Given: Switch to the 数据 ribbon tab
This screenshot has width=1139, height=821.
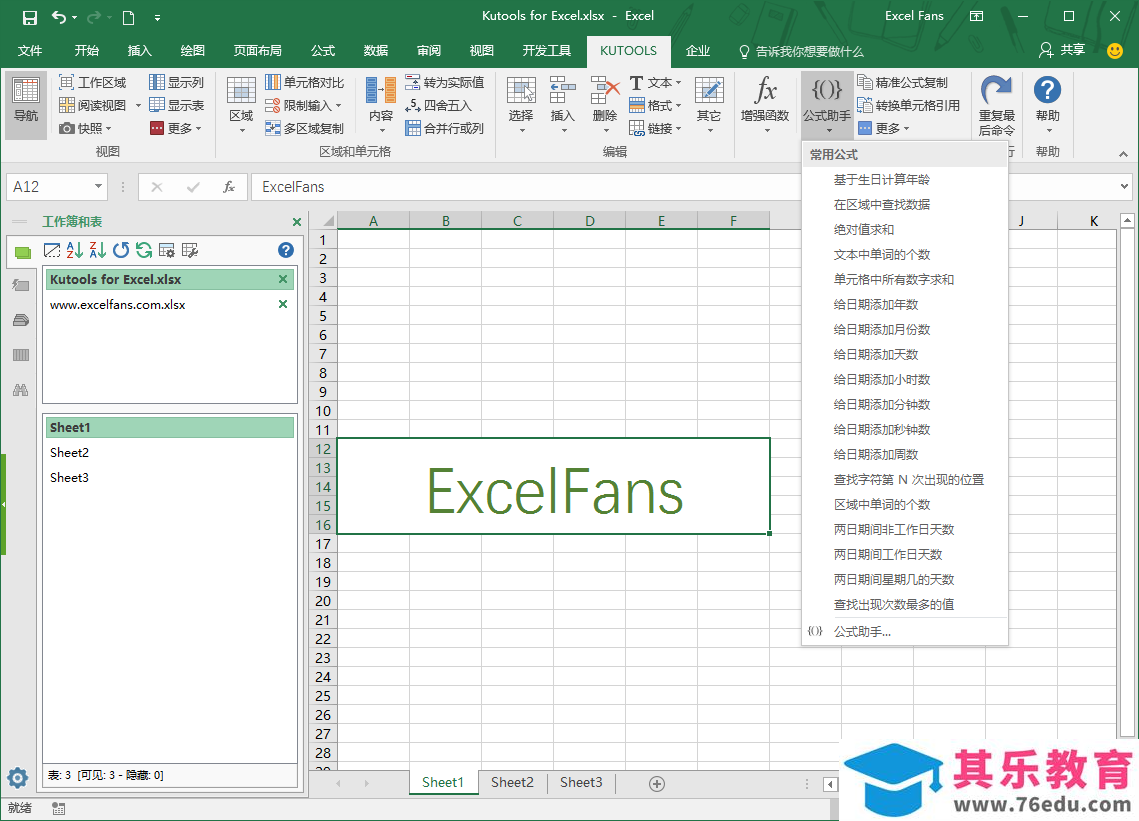Looking at the screenshot, I should tap(376, 50).
